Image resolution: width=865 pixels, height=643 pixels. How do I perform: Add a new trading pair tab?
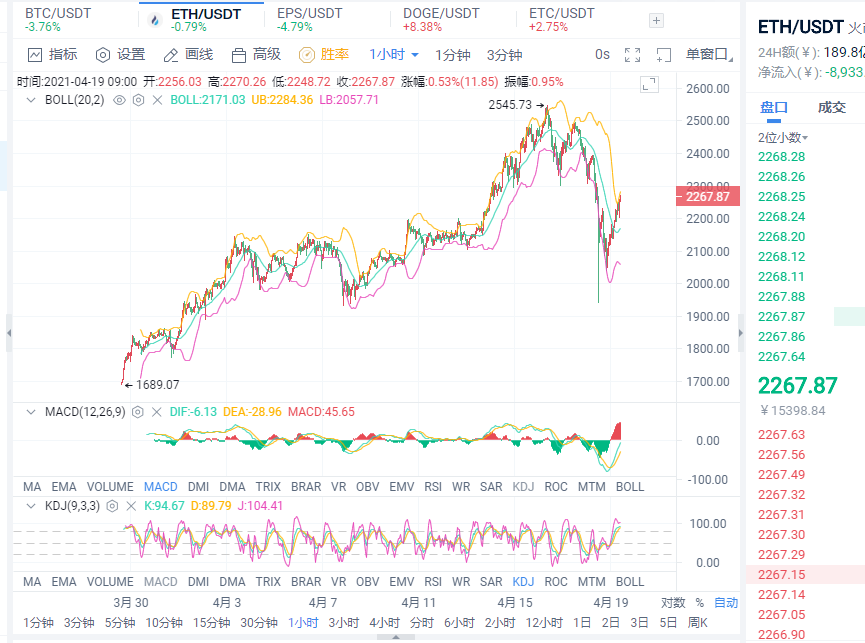click(656, 20)
